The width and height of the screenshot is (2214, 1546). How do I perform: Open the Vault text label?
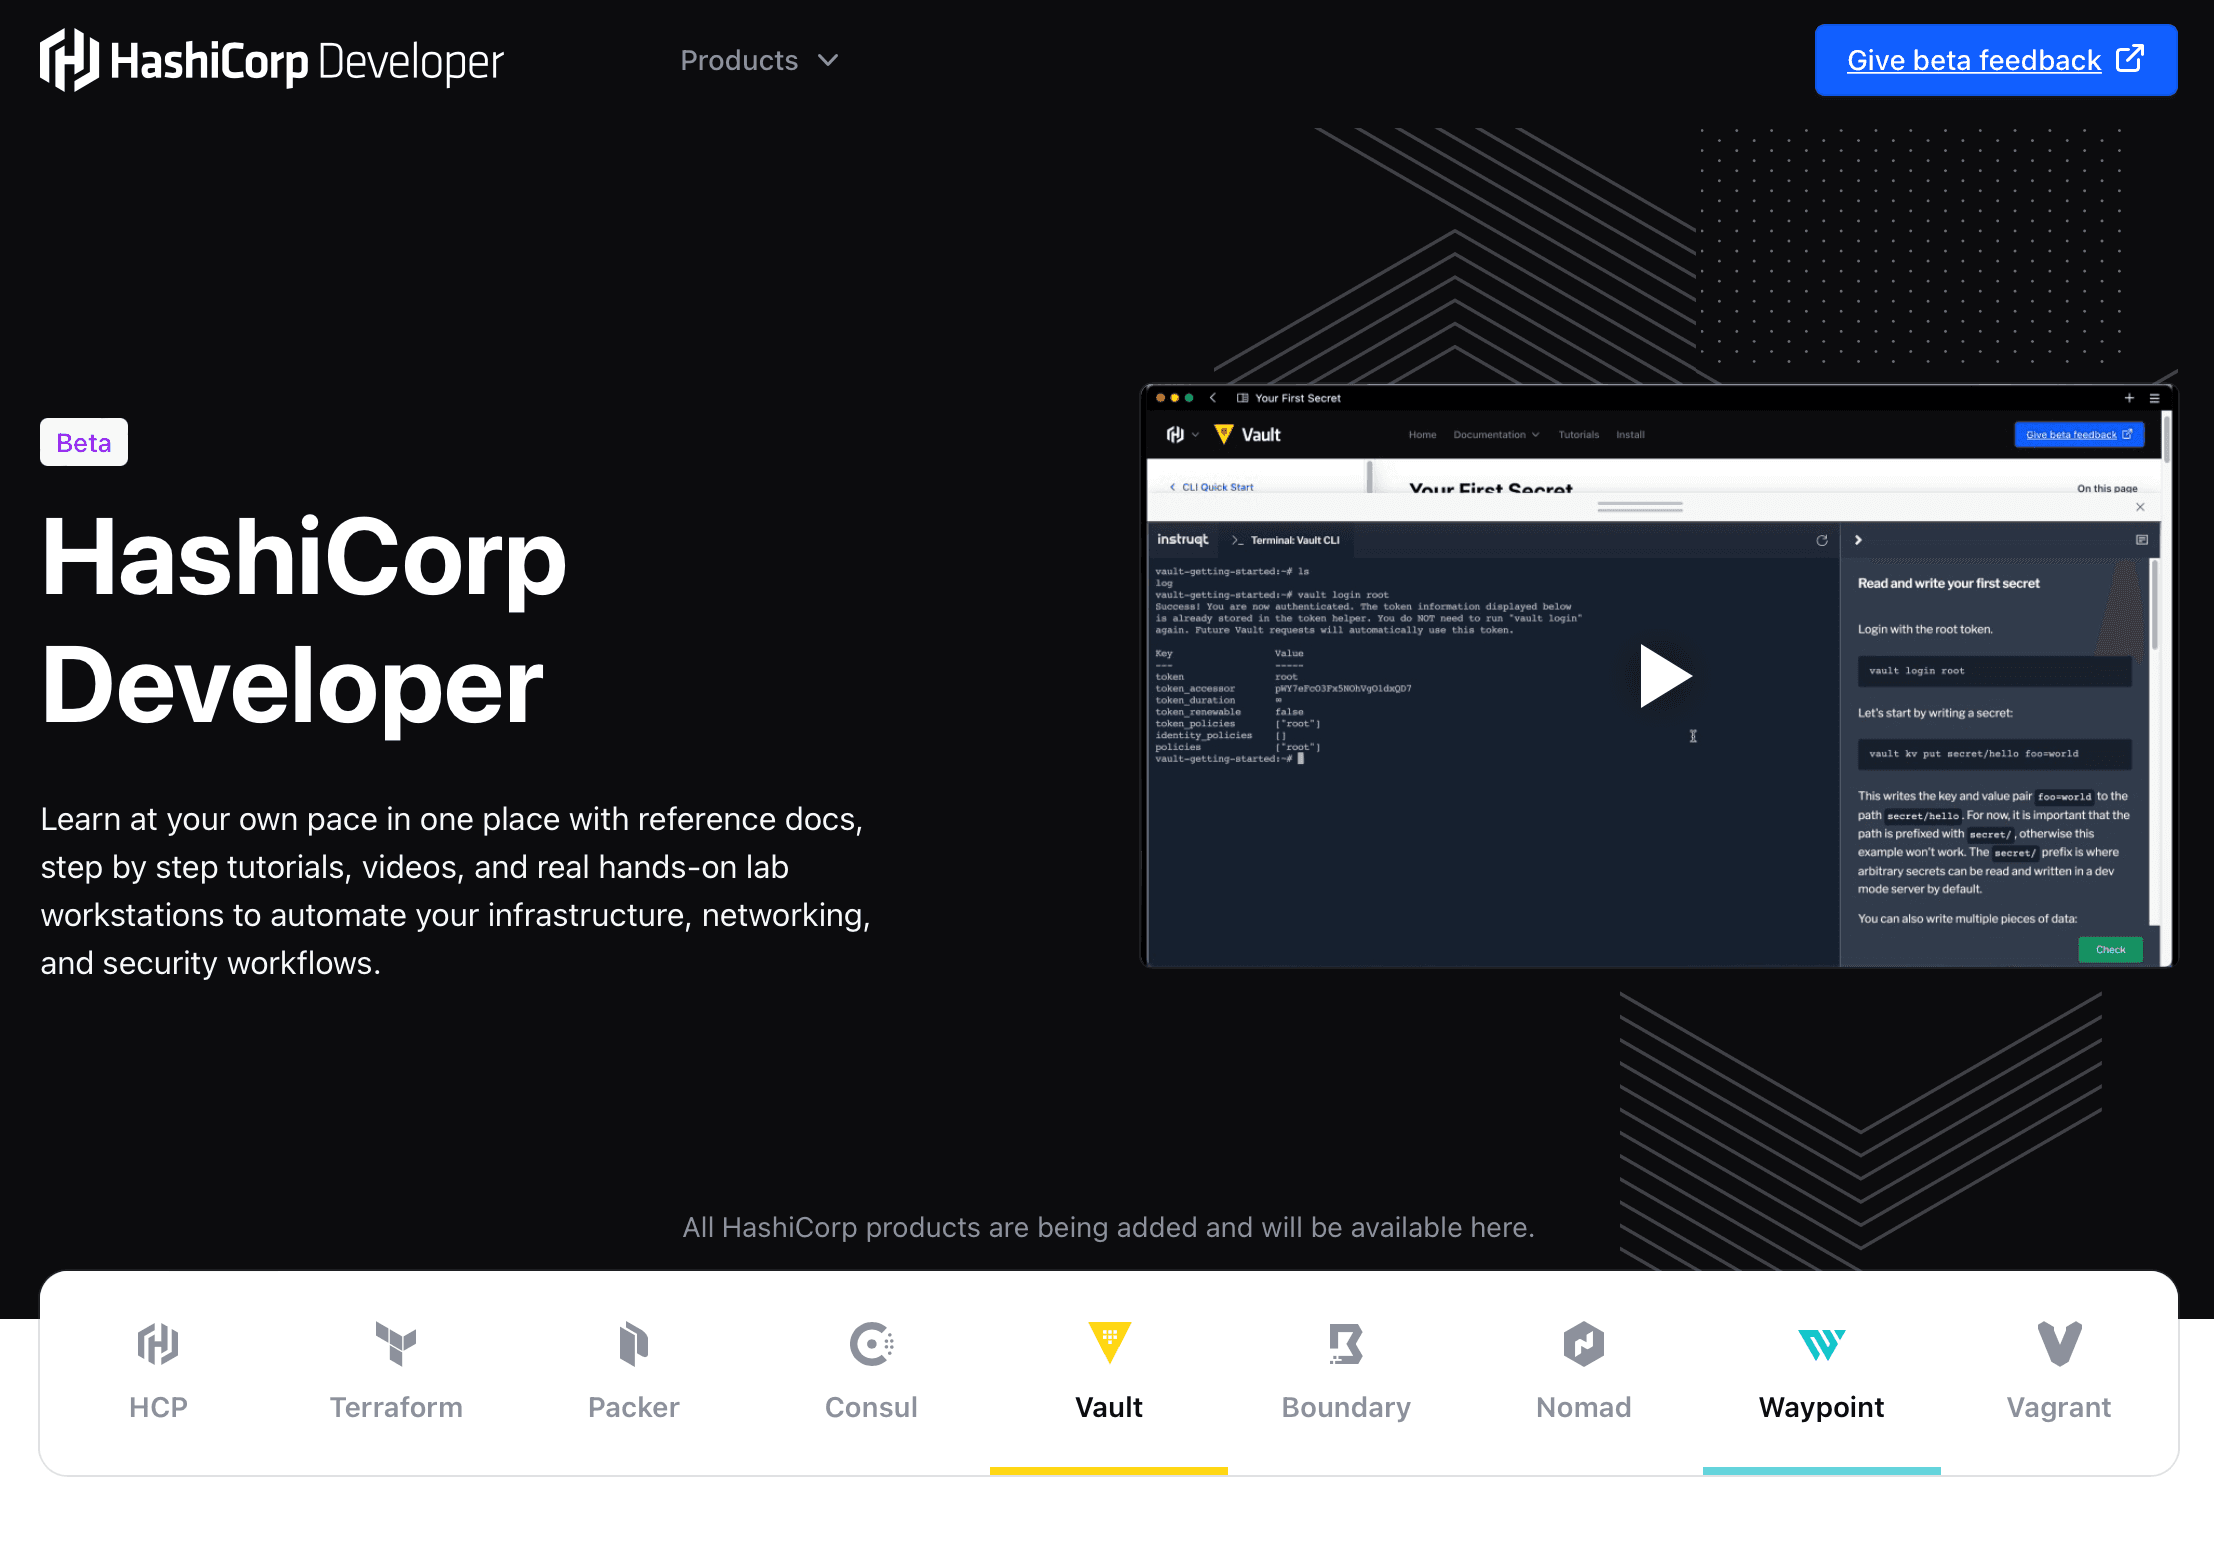(1109, 1407)
